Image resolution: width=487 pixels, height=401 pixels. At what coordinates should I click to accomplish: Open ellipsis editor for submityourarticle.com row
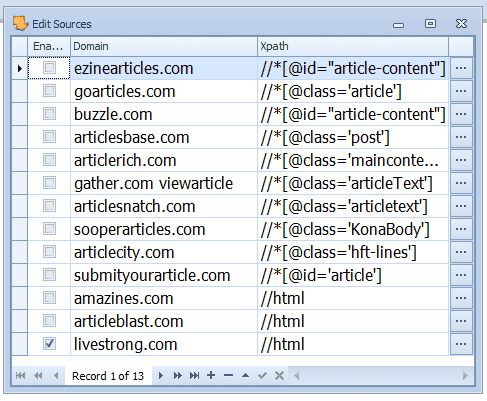[461, 275]
